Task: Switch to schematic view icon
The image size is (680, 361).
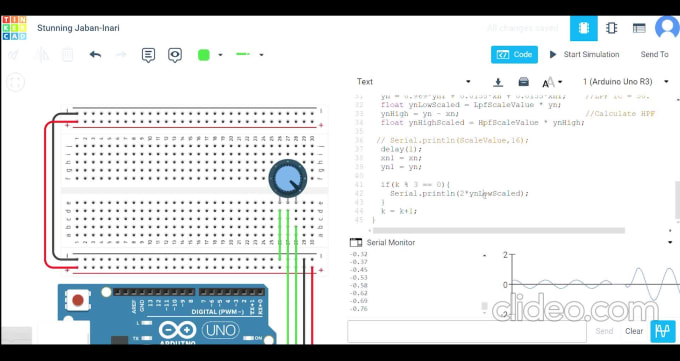Action: click(x=611, y=28)
